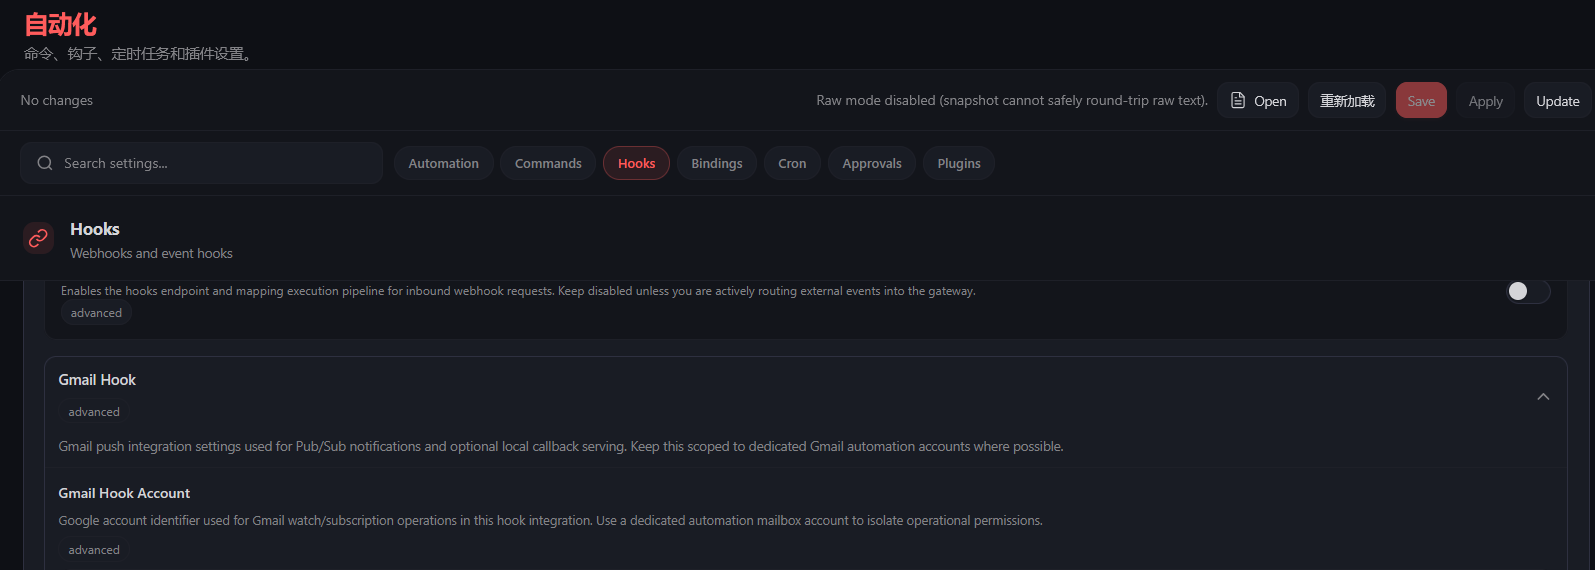Show the Plugins tab
This screenshot has height=570, width=1595.
tap(958, 163)
